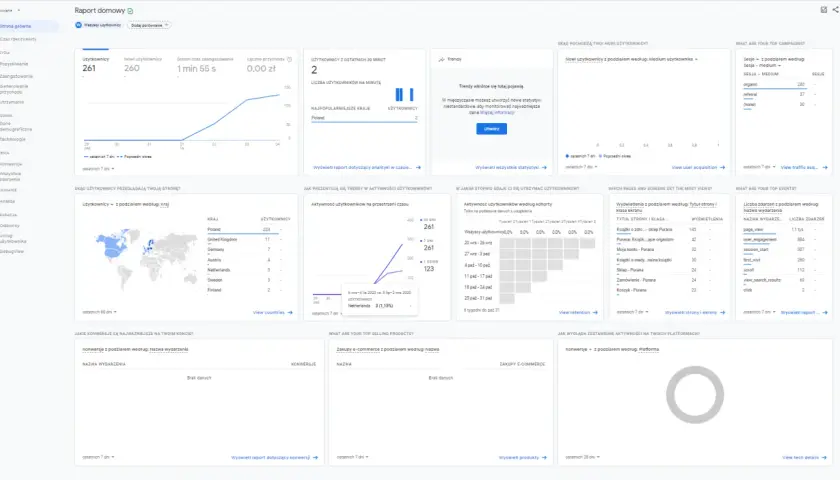This screenshot has height=480, width=840.
Task: Click the cohort row 20 wrz - 26 wrz
Action: (529, 243)
